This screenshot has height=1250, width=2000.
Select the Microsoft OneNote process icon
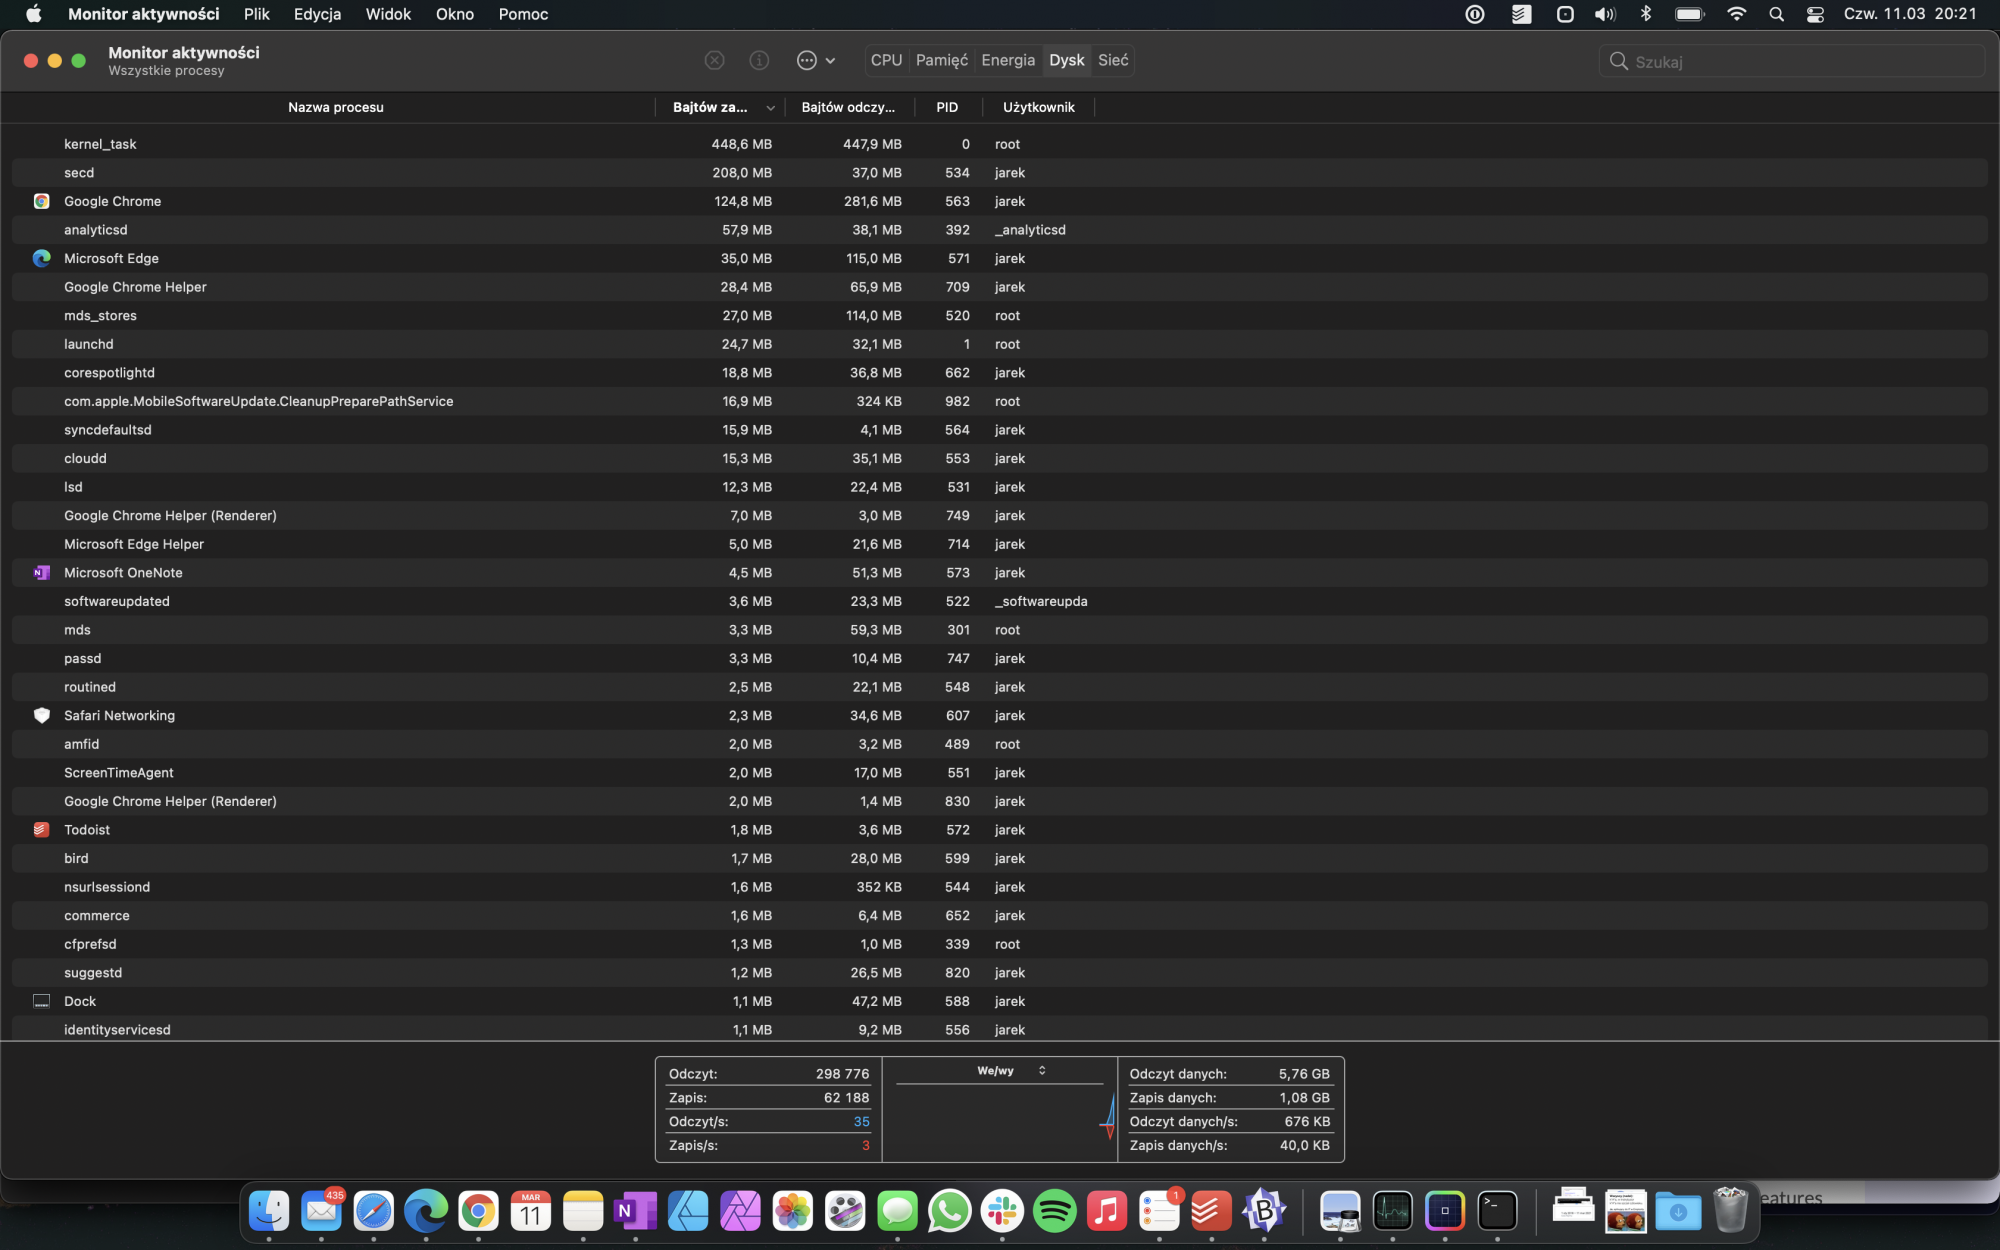(41, 573)
